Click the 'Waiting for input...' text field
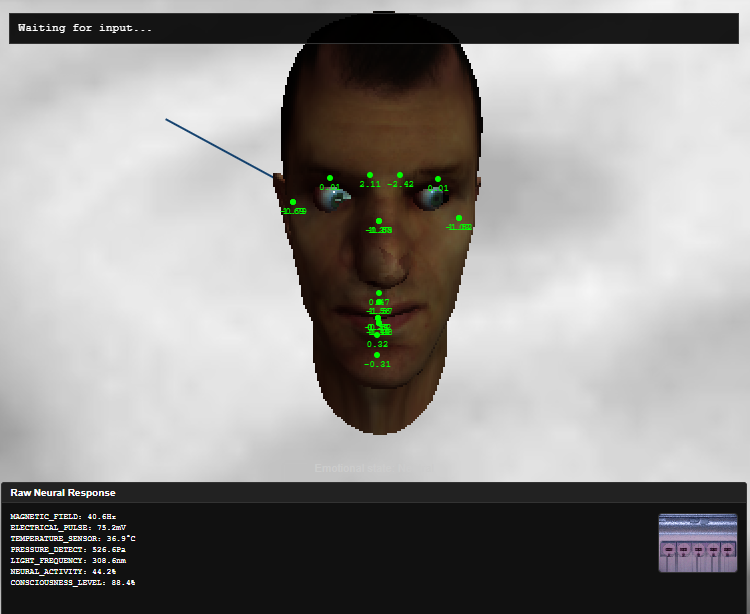 coord(374,28)
